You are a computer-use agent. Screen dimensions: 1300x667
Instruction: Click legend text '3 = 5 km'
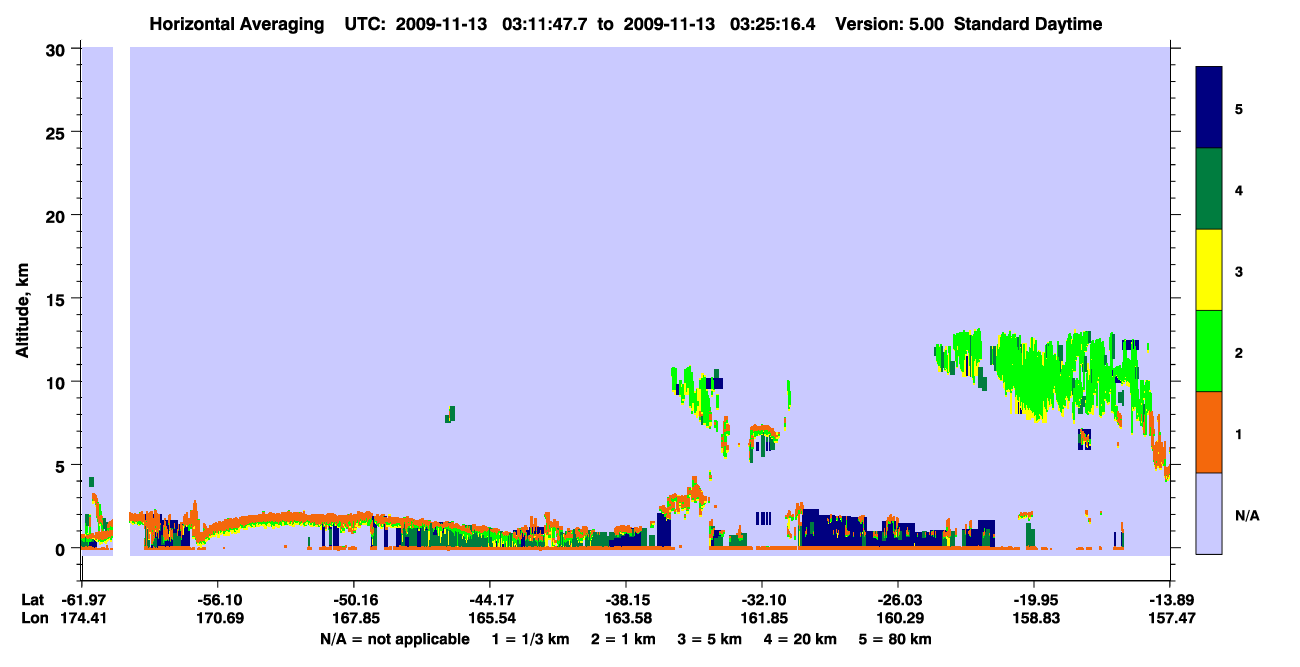coord(710,639)
